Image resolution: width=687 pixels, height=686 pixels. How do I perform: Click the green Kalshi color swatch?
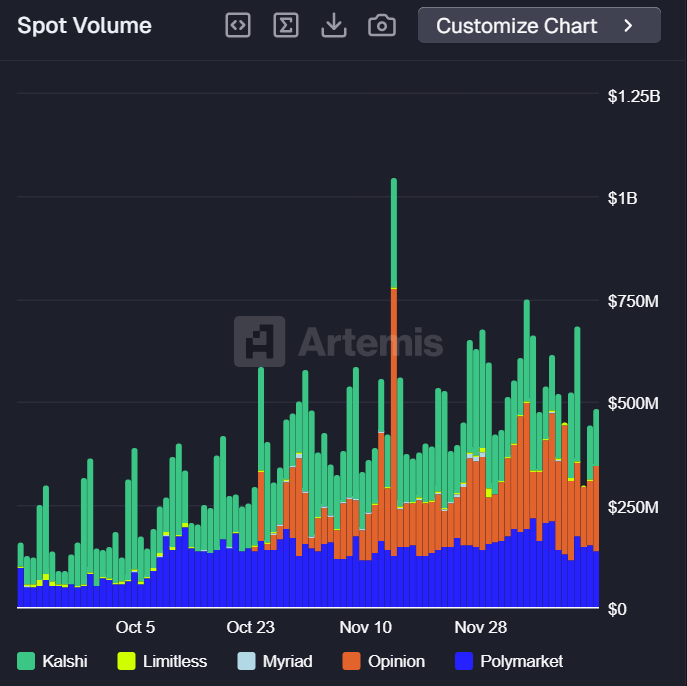tap(26, 661)
